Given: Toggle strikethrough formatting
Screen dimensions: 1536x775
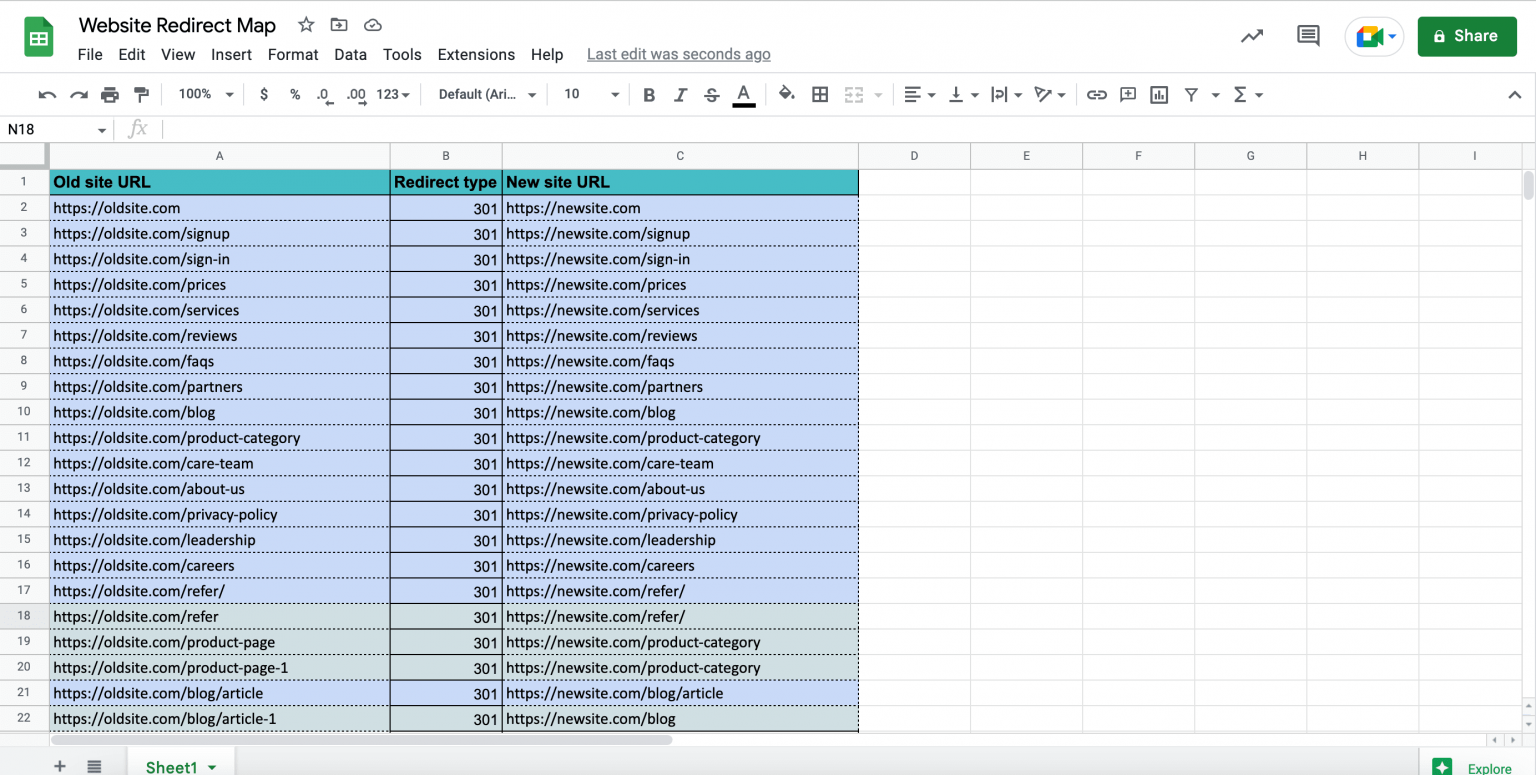Looking at the screenshot, I should [x=711, y=95].
